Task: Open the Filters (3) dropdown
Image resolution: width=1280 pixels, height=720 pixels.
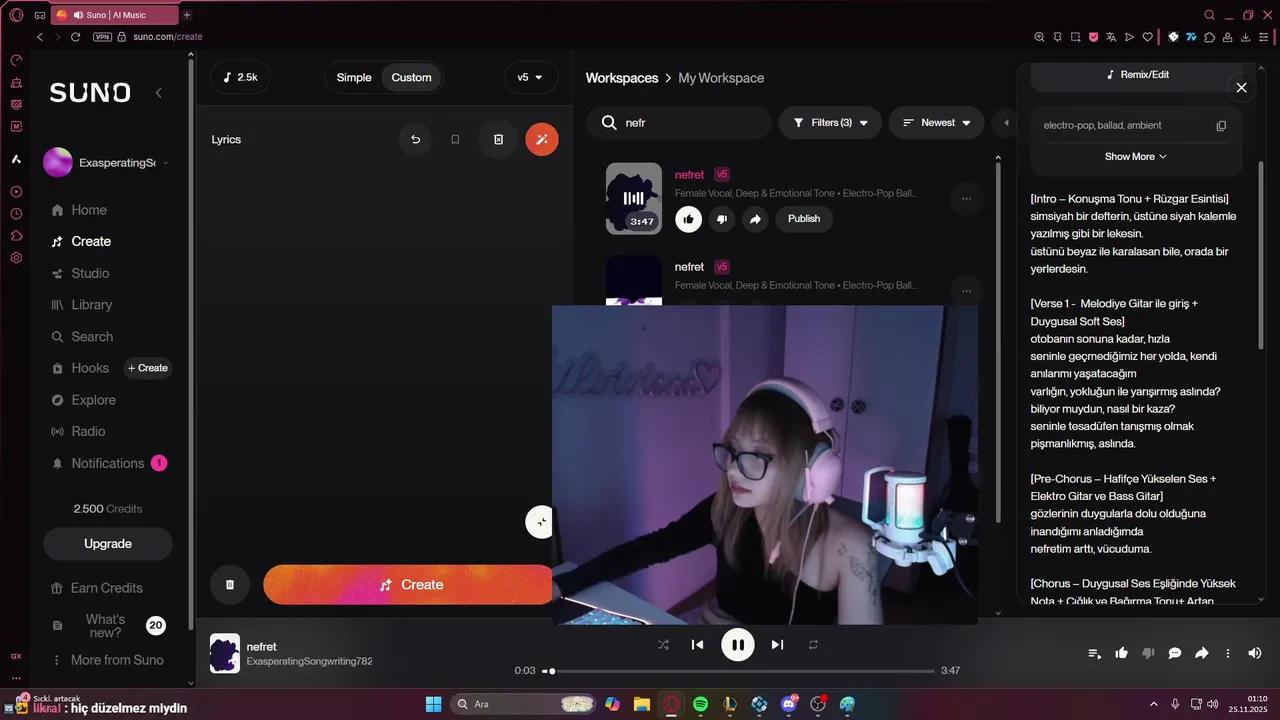Action: 830,123
